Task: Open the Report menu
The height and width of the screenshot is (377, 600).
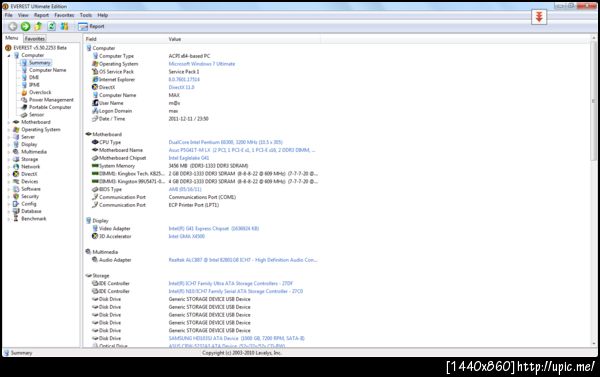Action: pyautogui.click(x=41, y=15)
